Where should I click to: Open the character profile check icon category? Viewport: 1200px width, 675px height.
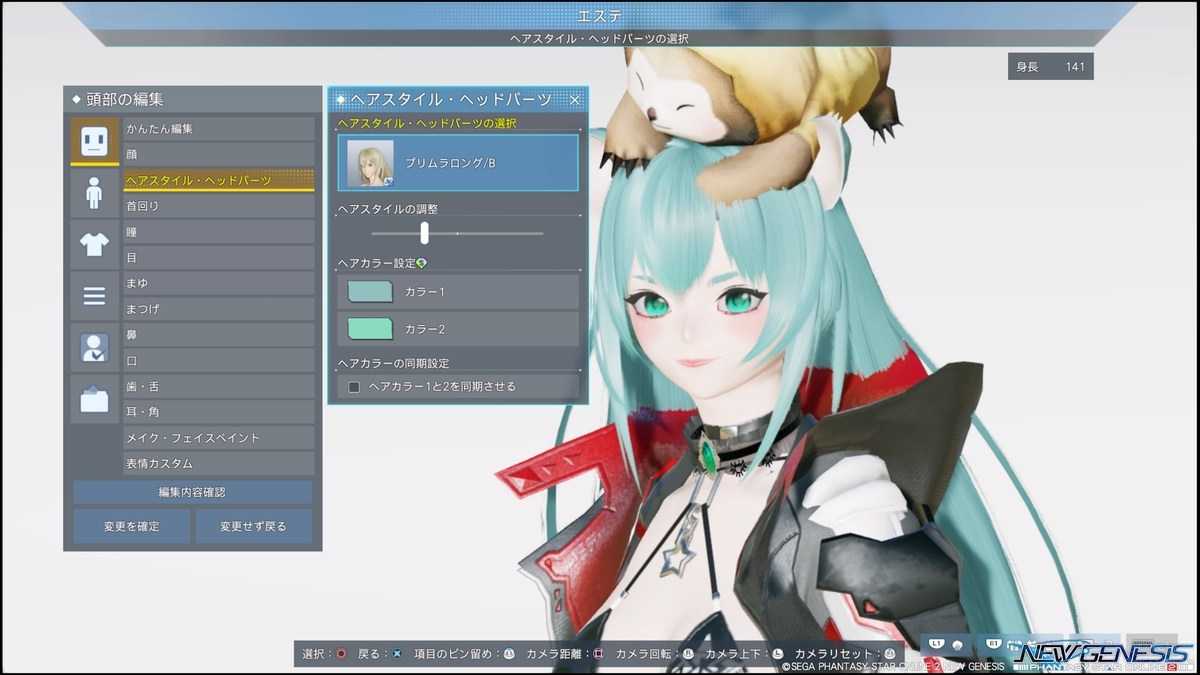coord(94,348)
